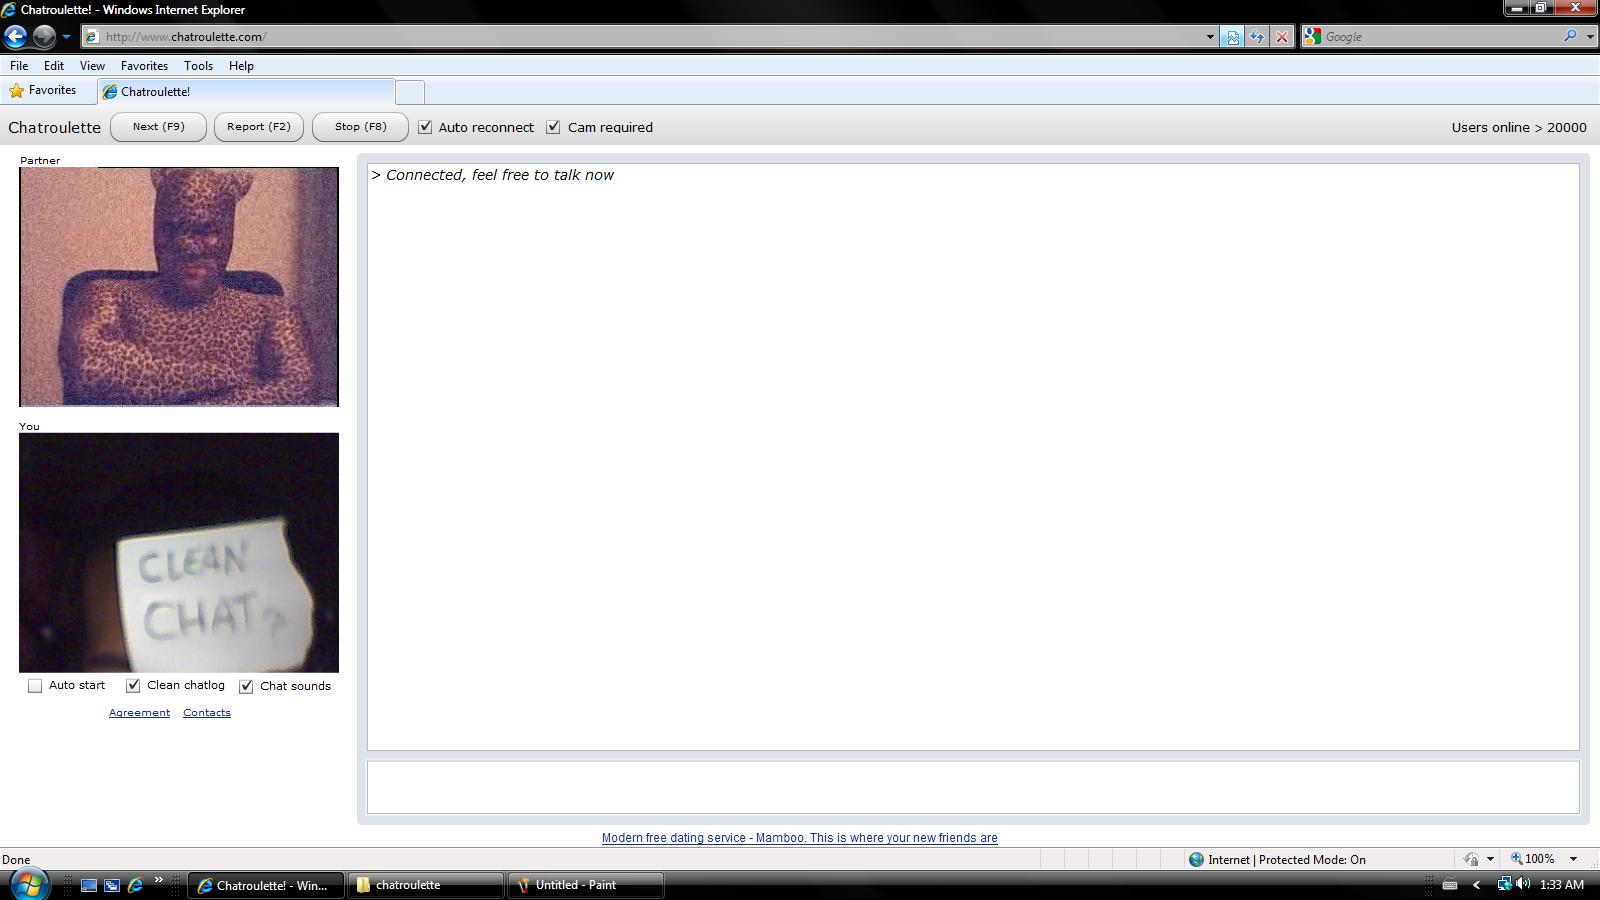Click the Report (F2) button
Image resolution: width=1600 pixels, height=900 pixels.
(x=259, y=127)
